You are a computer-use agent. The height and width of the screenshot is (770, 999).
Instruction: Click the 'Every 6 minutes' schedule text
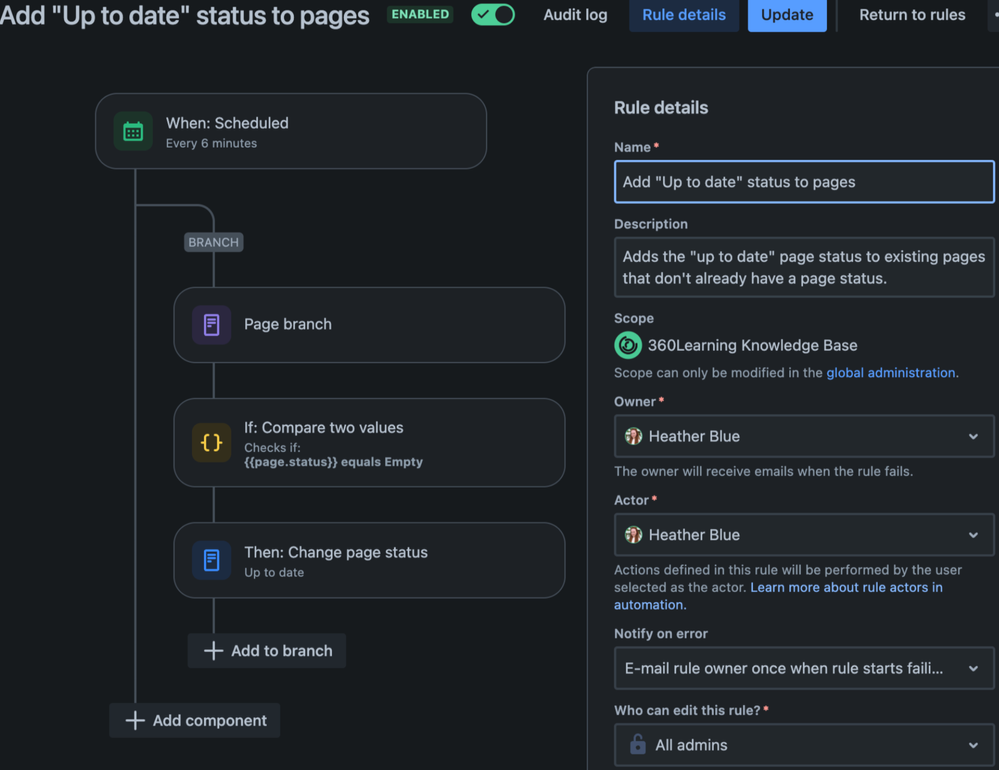pyautogui.click(x=212, y=144)
